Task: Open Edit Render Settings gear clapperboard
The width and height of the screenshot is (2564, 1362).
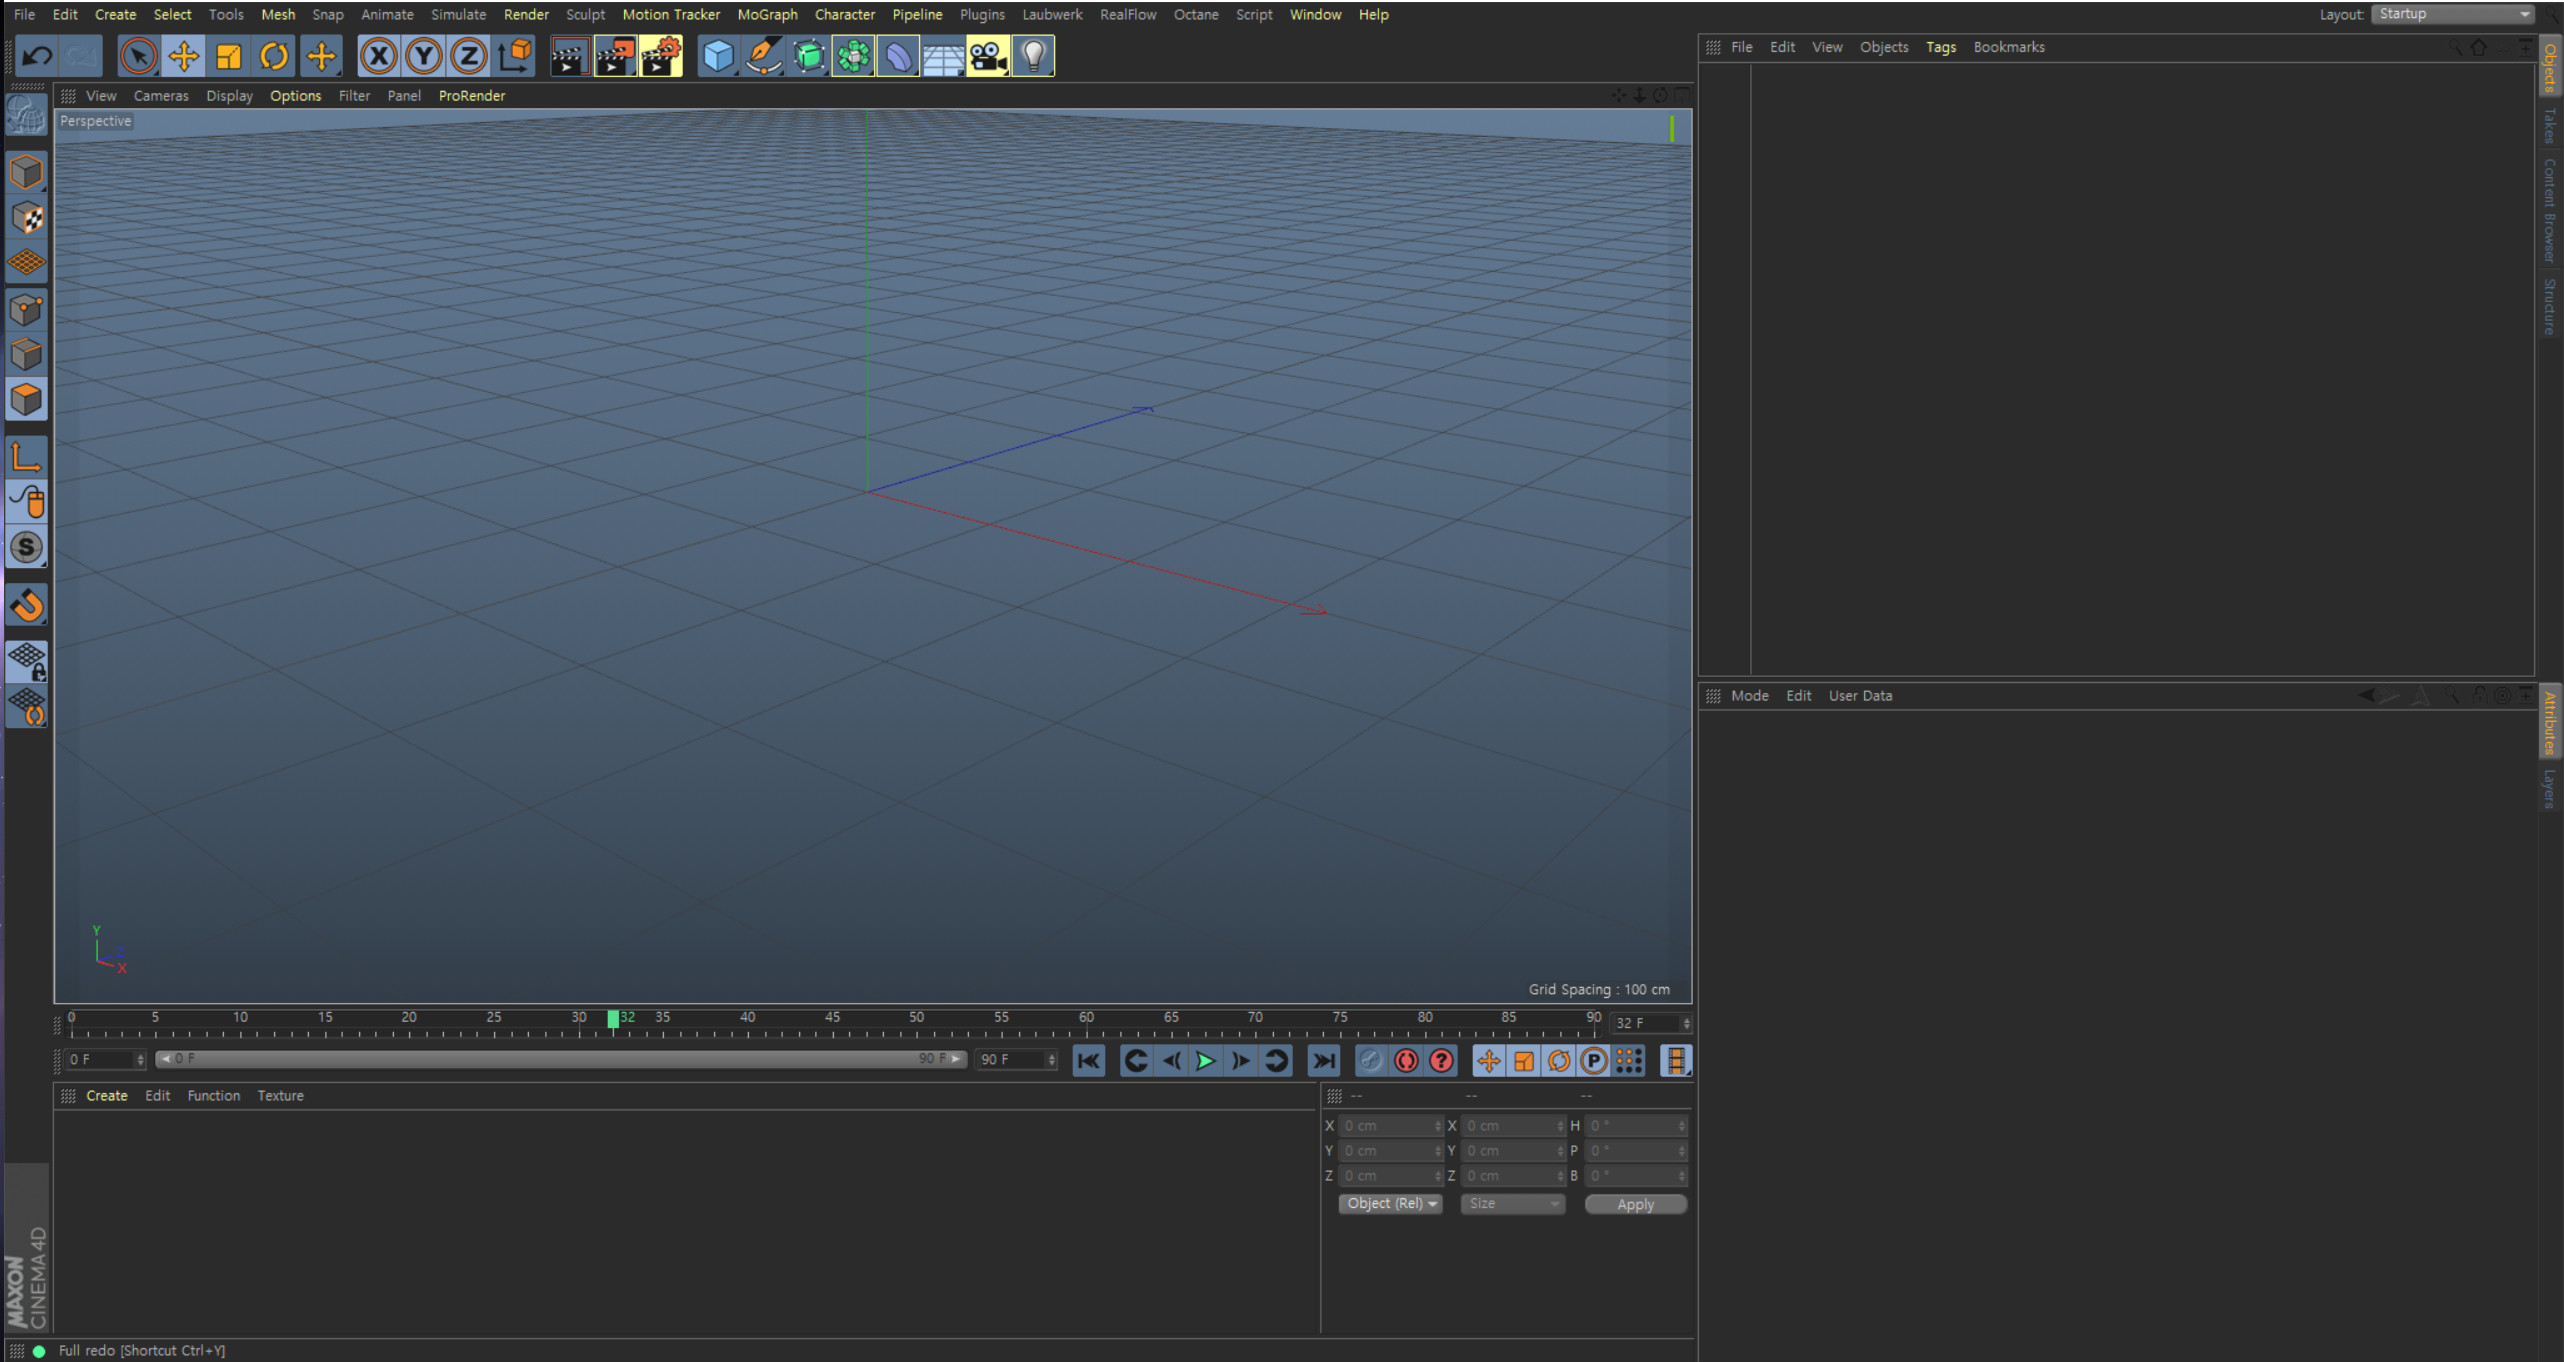Action: (x=661, y=56)
